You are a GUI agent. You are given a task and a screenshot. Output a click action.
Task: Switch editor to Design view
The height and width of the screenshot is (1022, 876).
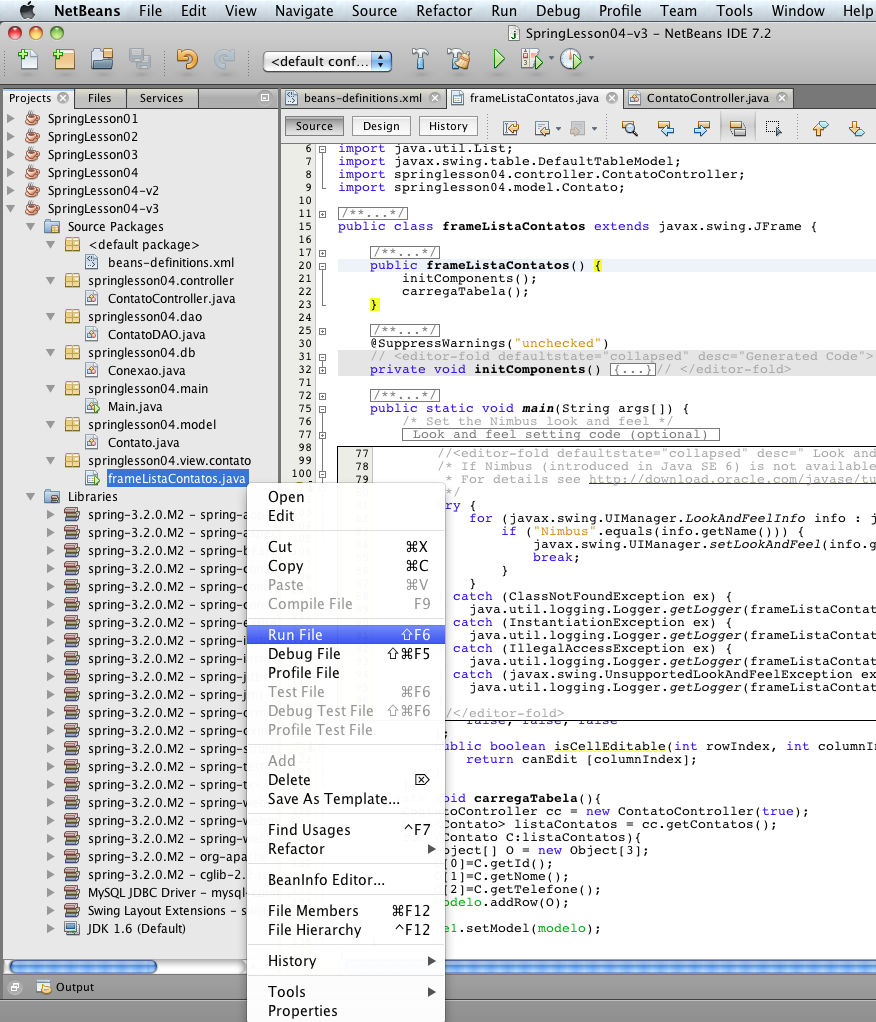click(381, 127)
